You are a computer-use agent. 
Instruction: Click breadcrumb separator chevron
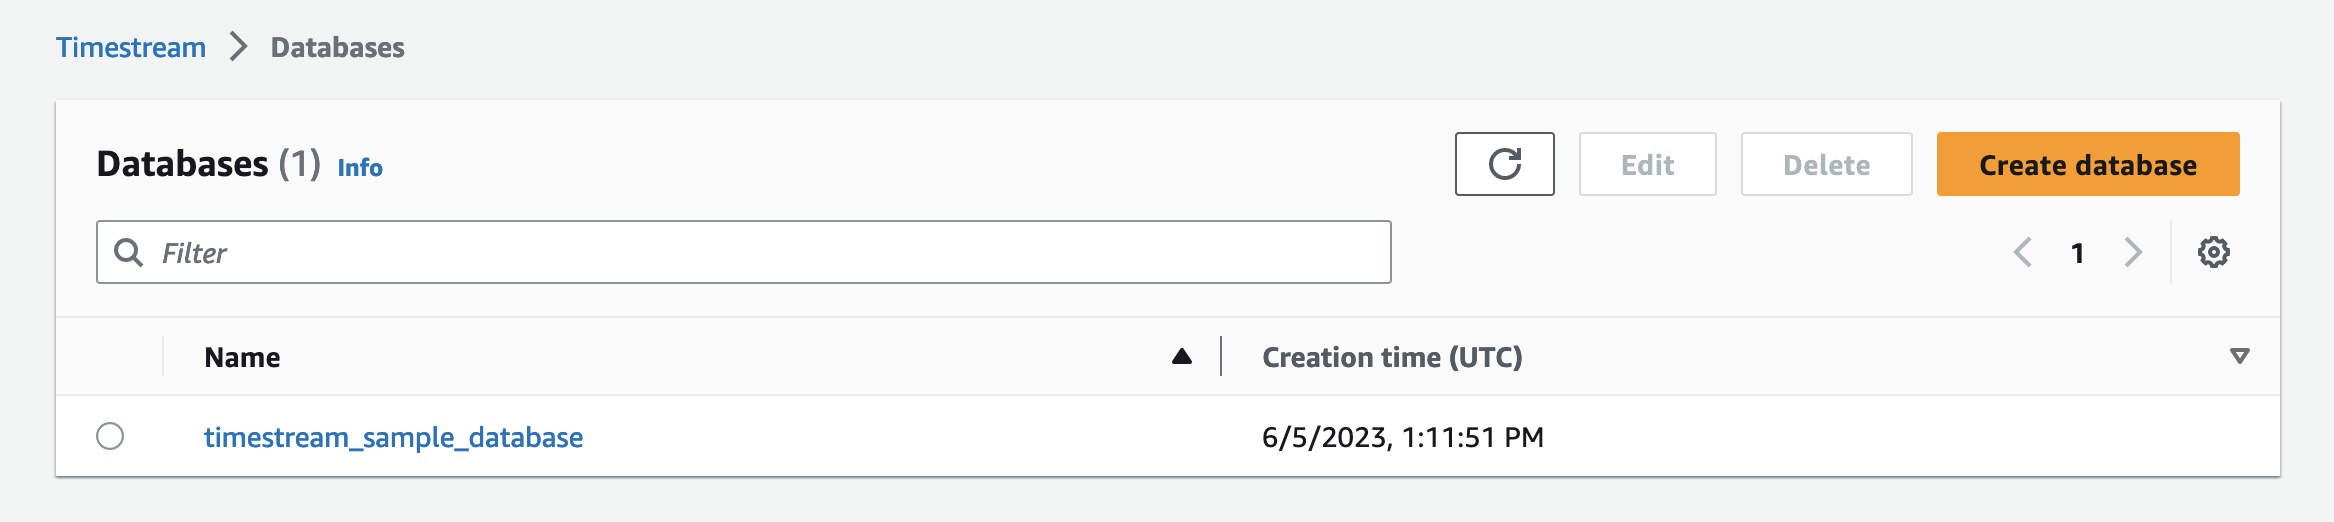238,47
